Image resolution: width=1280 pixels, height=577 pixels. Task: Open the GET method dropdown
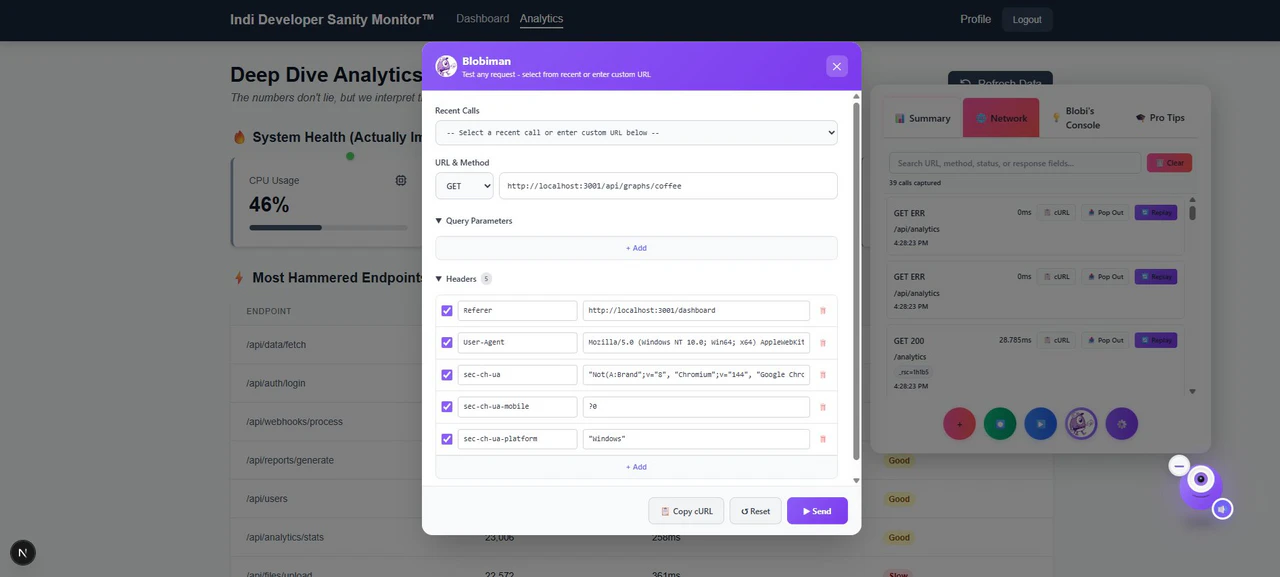tap(464, 186)
